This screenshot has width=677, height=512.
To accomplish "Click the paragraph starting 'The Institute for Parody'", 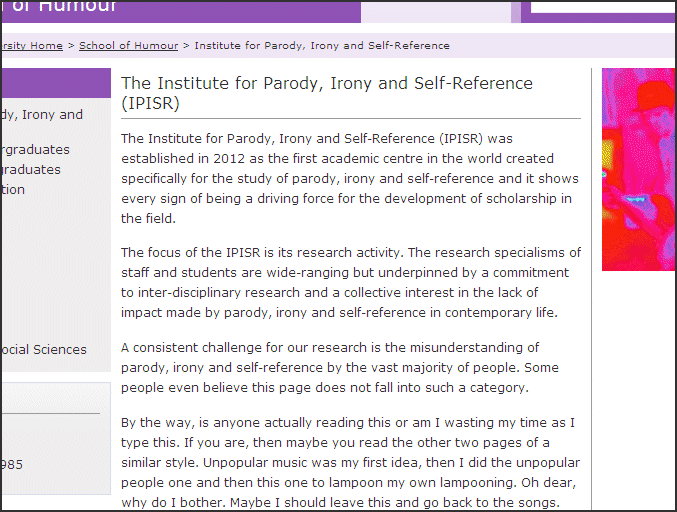I will pos(350,179).
